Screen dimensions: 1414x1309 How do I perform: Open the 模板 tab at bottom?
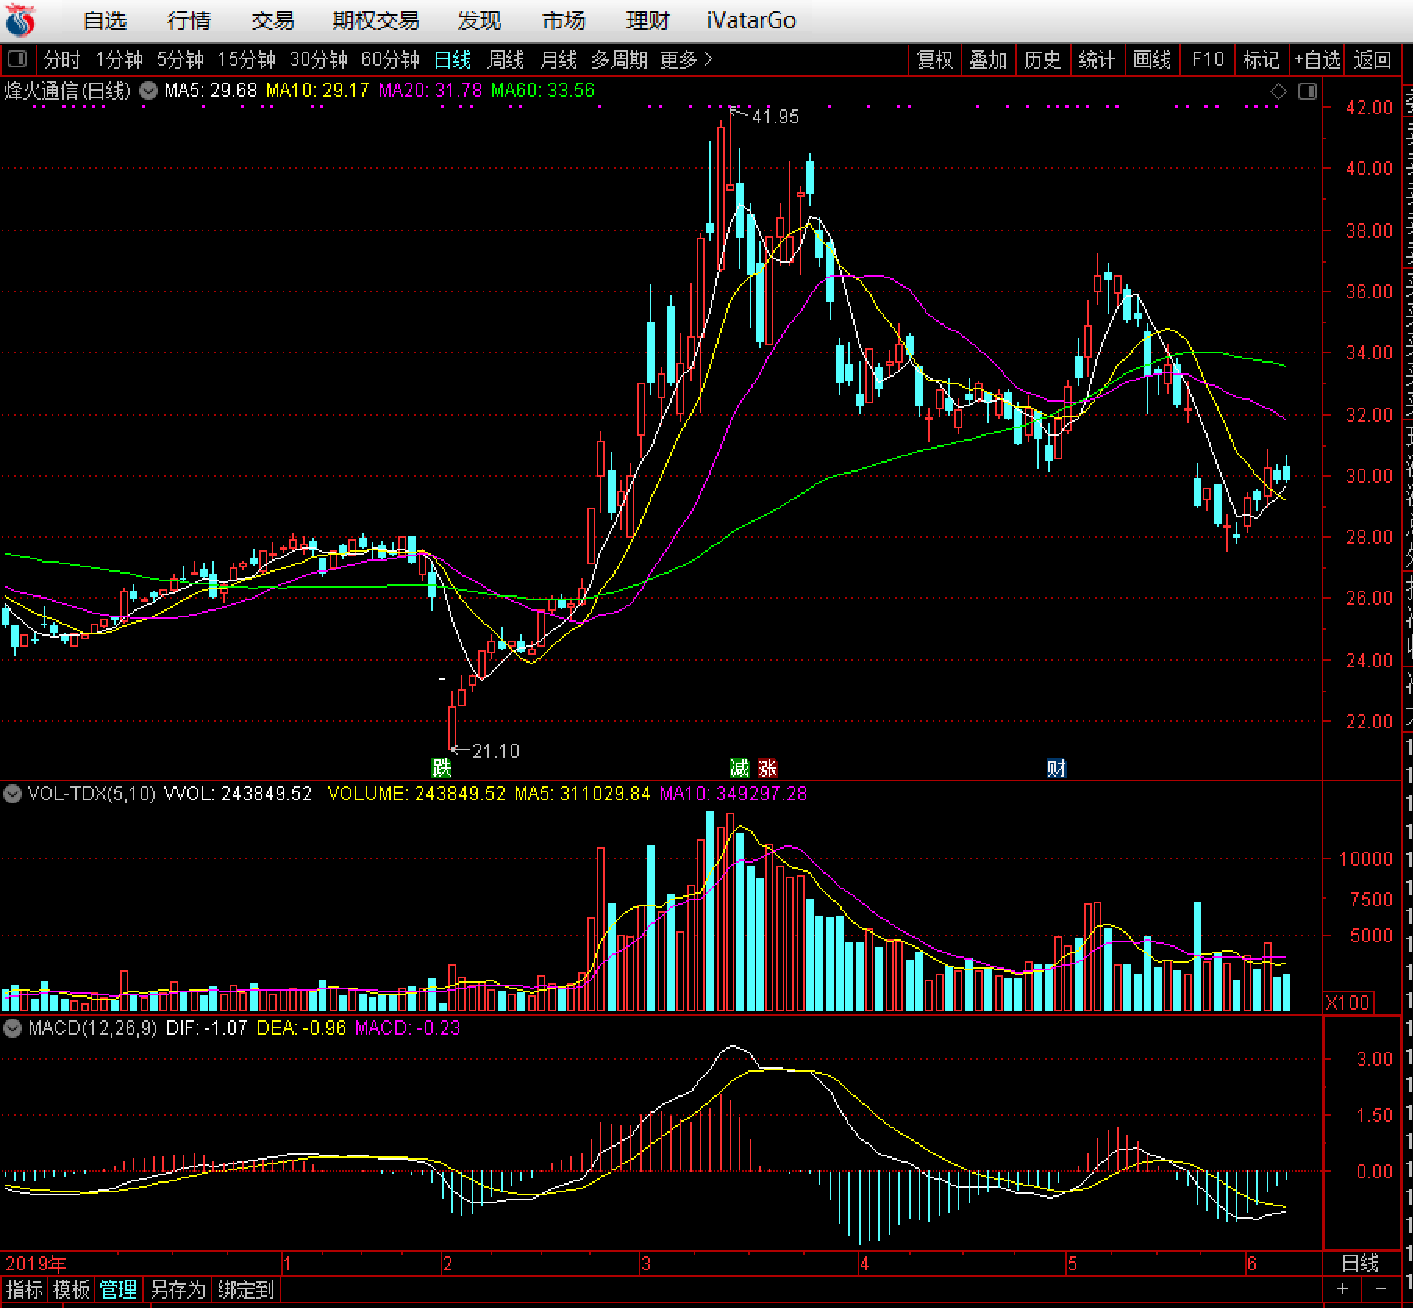72,1290
